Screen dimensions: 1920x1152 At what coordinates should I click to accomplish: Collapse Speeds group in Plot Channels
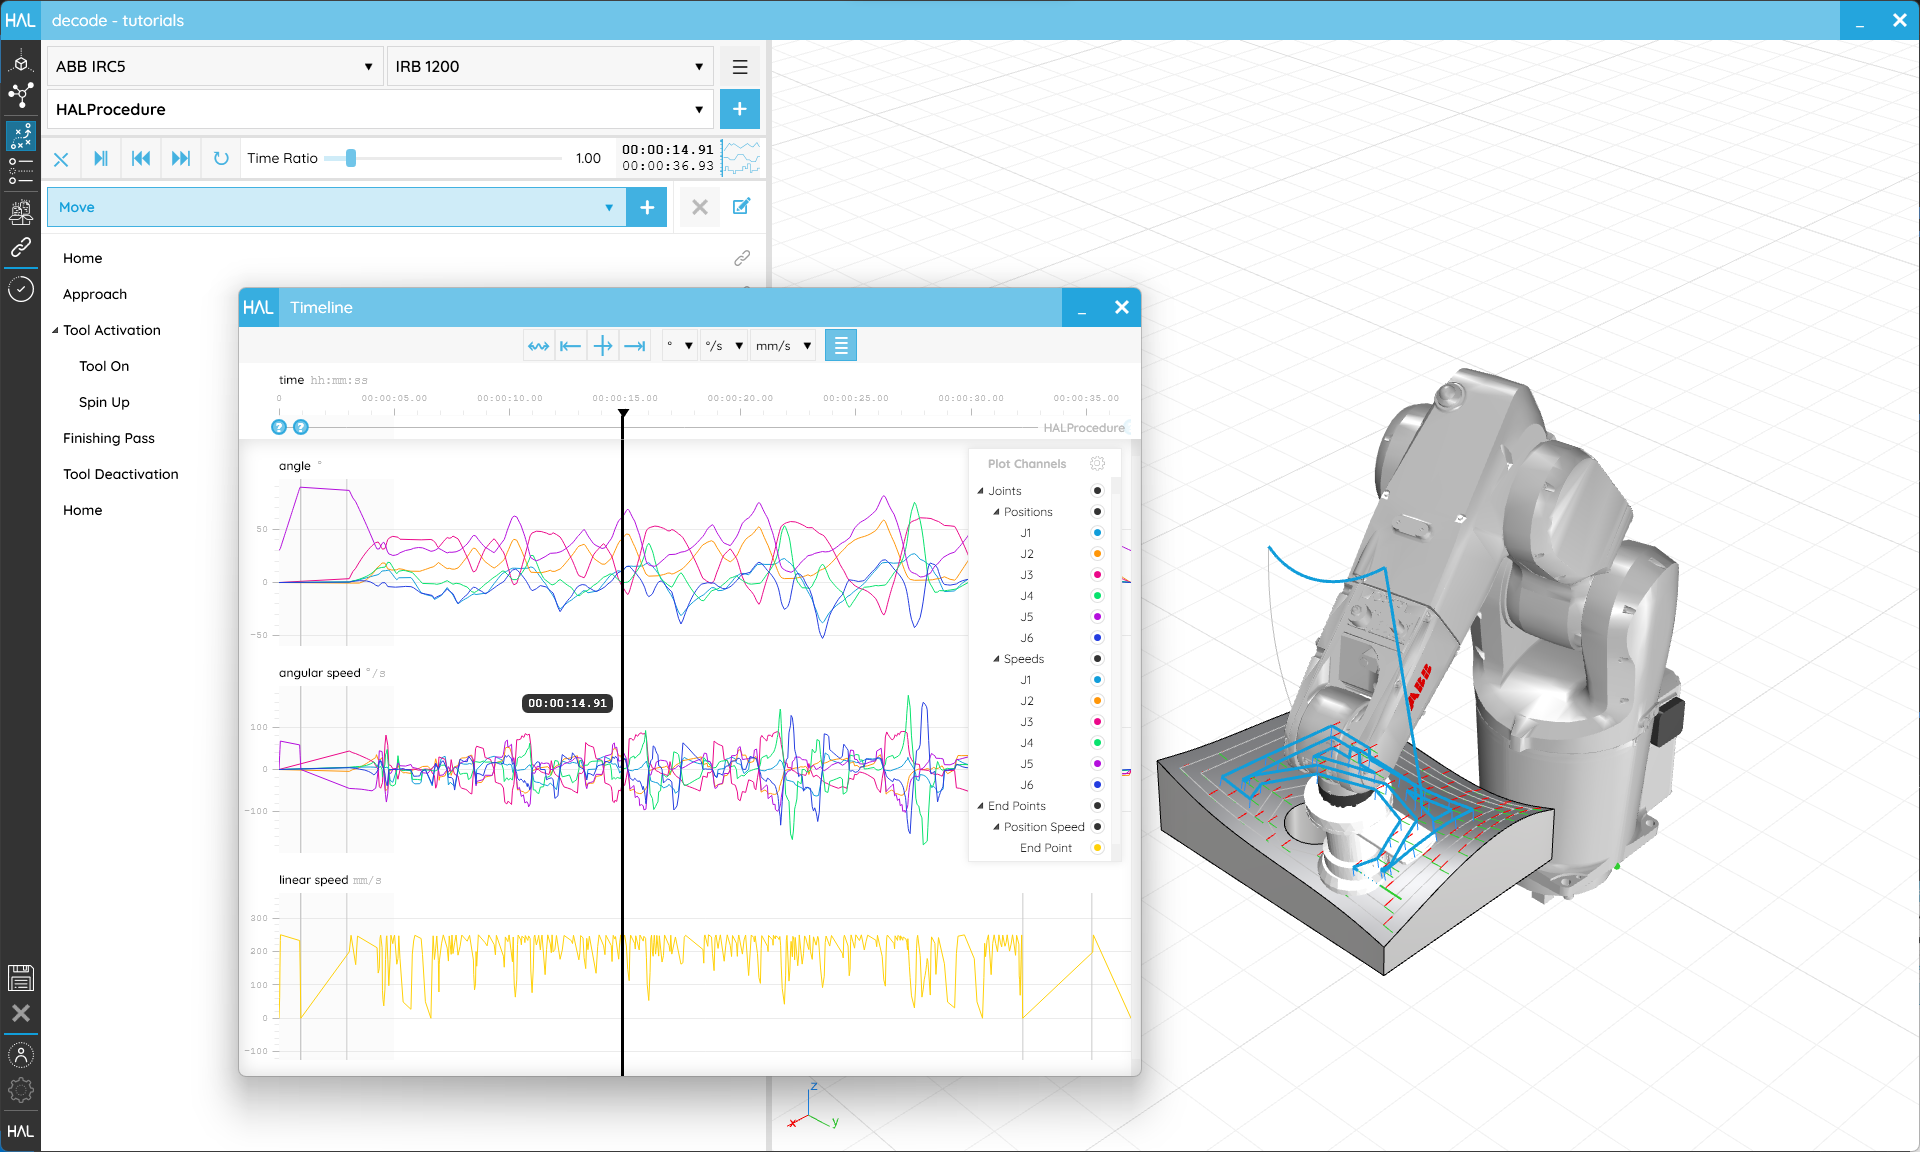click(x=997, y=659)
